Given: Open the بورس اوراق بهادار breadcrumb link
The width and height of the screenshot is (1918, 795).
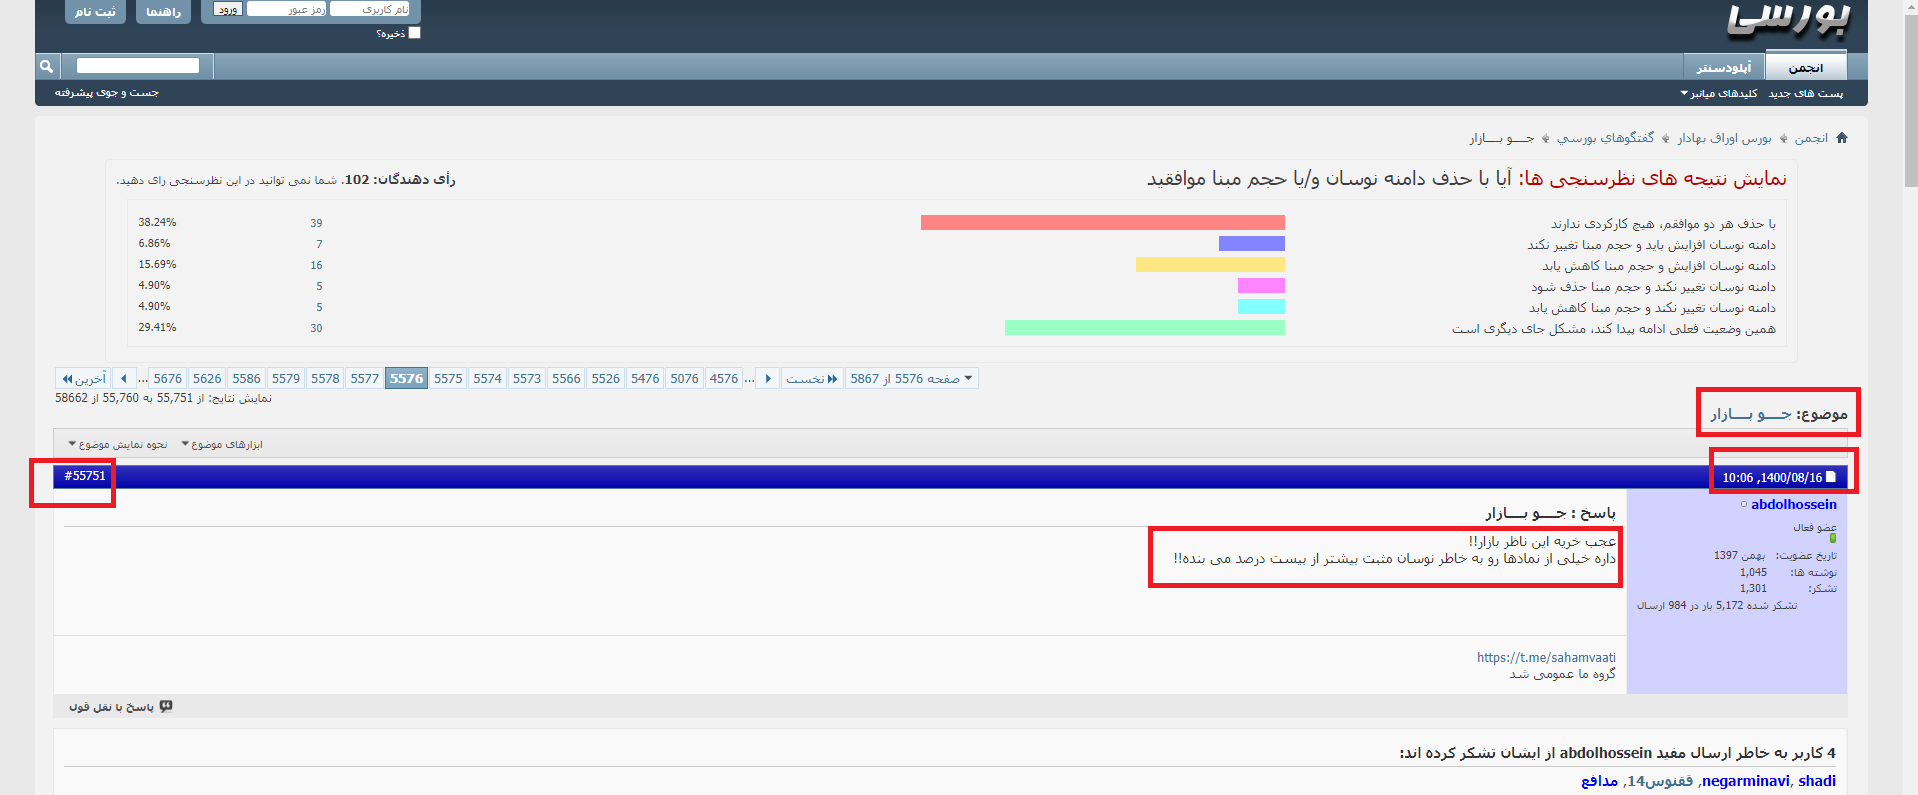Looking at the screenshot, I should (1725, 138).
